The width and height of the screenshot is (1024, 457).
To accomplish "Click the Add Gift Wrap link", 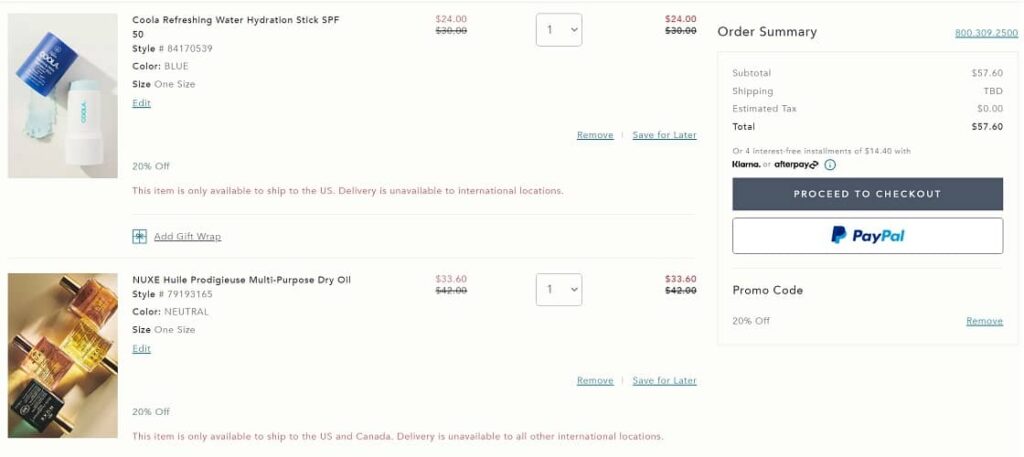I will point(187,237).
